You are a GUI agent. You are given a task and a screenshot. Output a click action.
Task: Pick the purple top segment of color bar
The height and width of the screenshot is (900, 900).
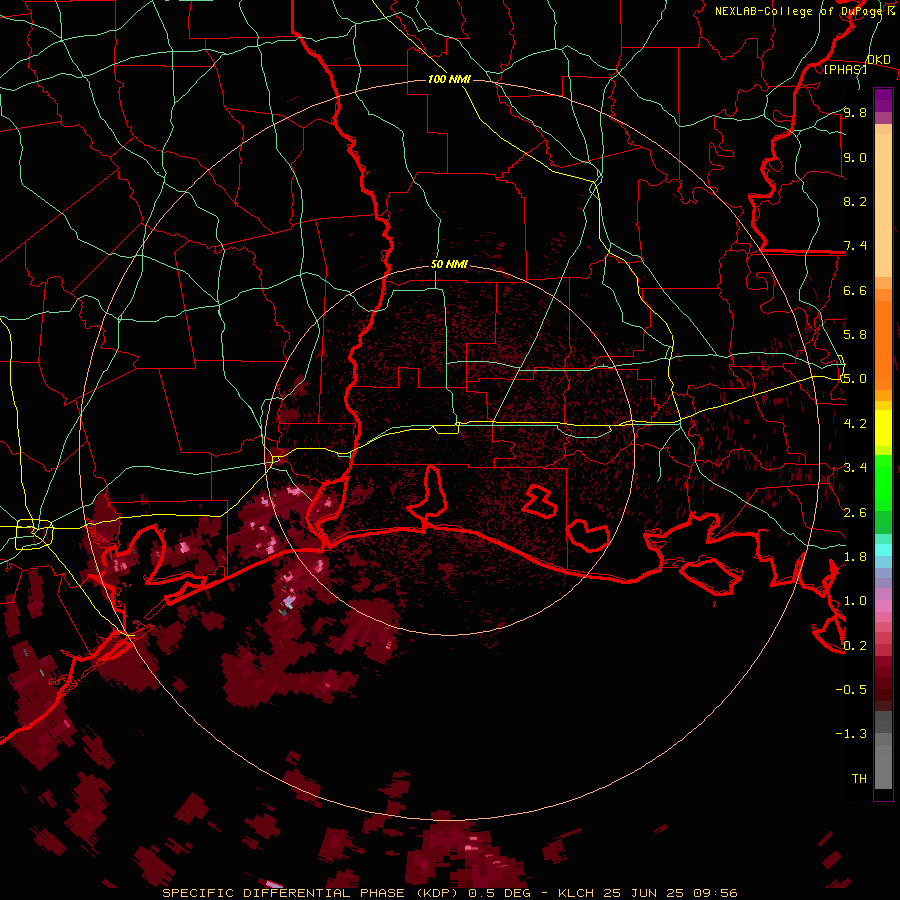[x=883, y=100]
